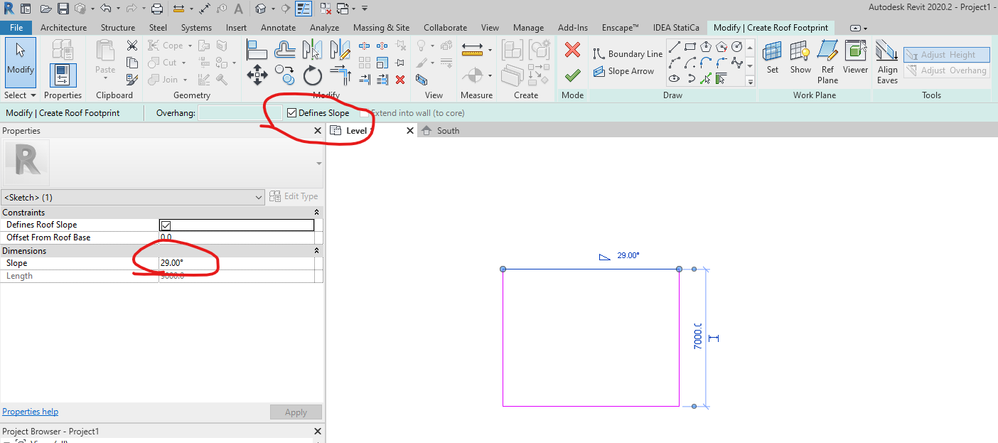Cancel roof sketch with red X in Mode panel

point(572,50)
